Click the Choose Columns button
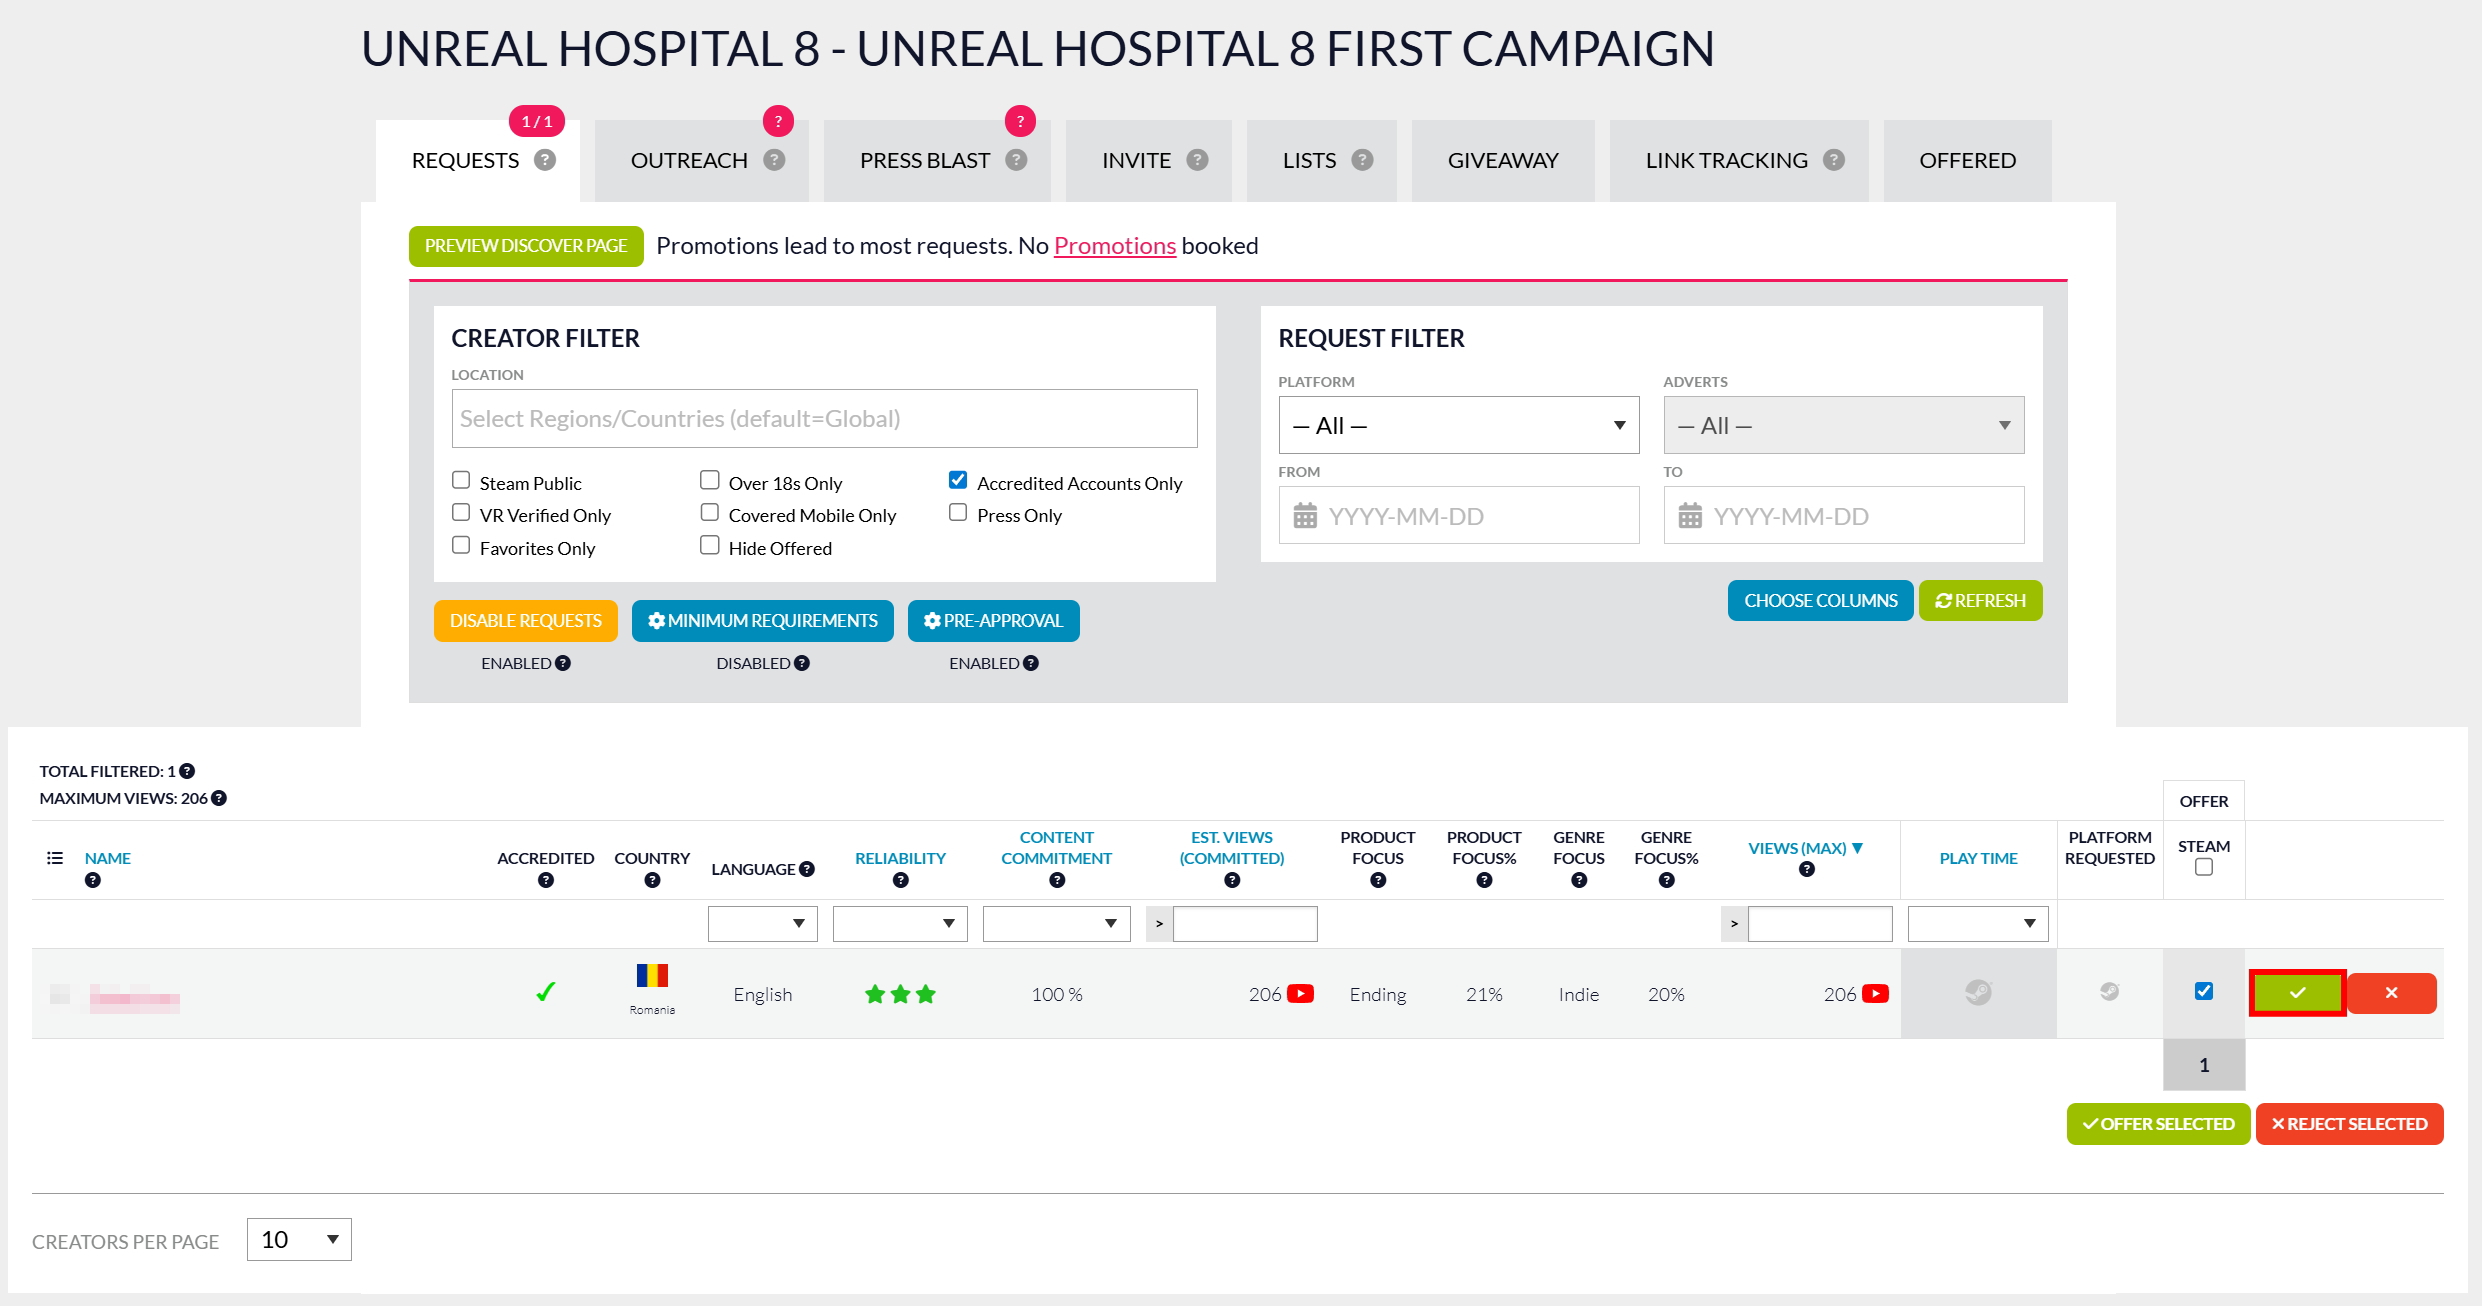 point(1820,601)
